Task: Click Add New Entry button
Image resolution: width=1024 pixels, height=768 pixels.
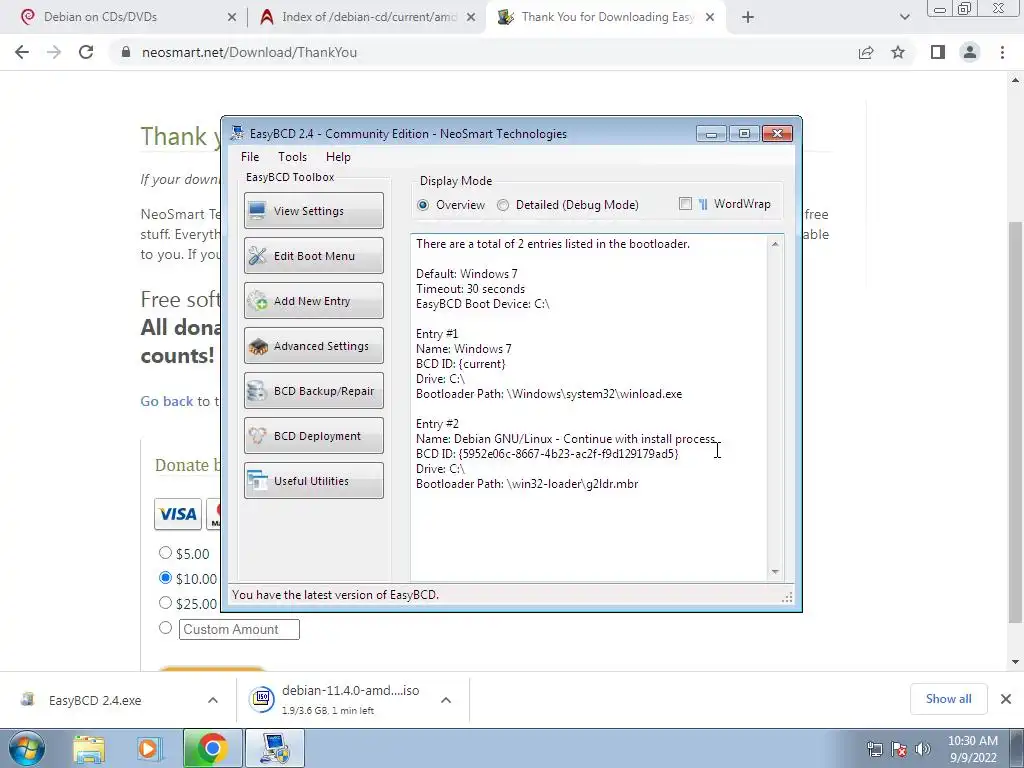Action: click(x=313, y=300)
